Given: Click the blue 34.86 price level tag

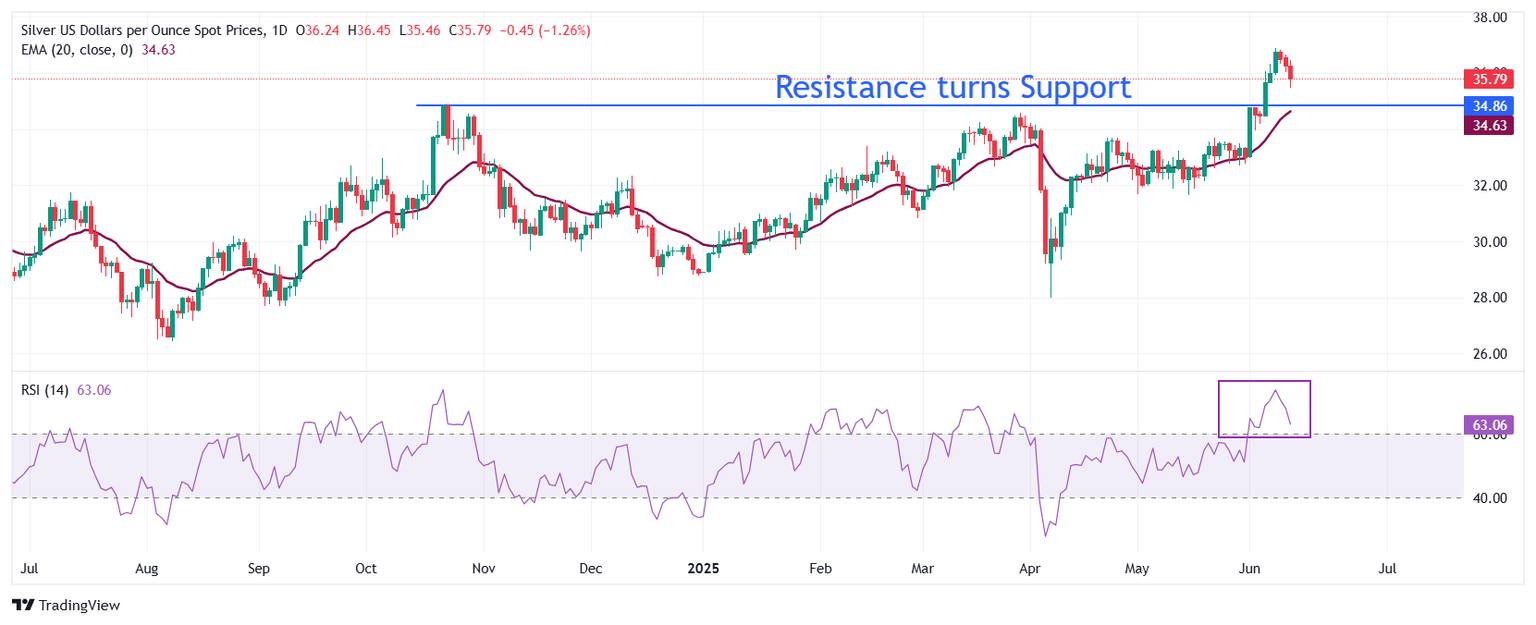Looking at the screenshot, I should pos(1485,105).
